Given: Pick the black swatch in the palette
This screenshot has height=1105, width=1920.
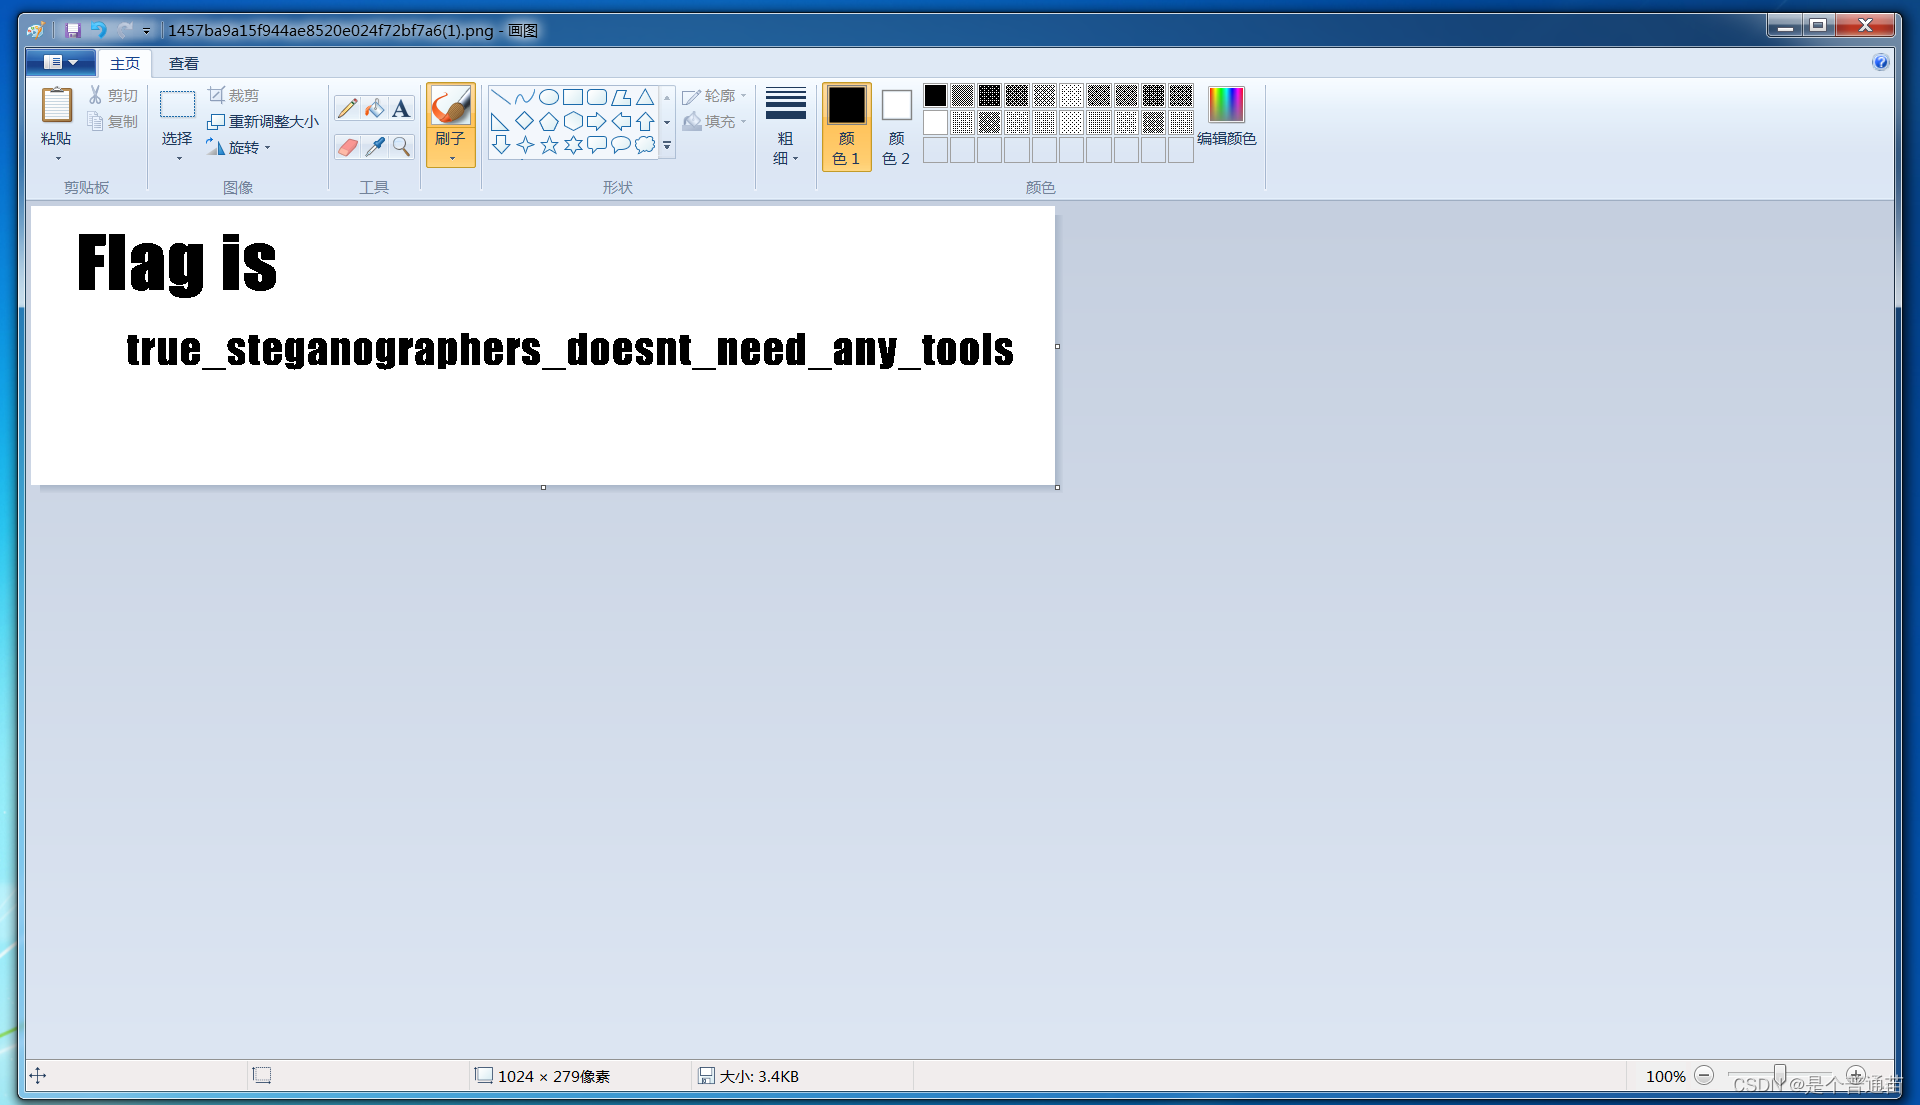Looking at the screenshot, I should coord(935,95).
